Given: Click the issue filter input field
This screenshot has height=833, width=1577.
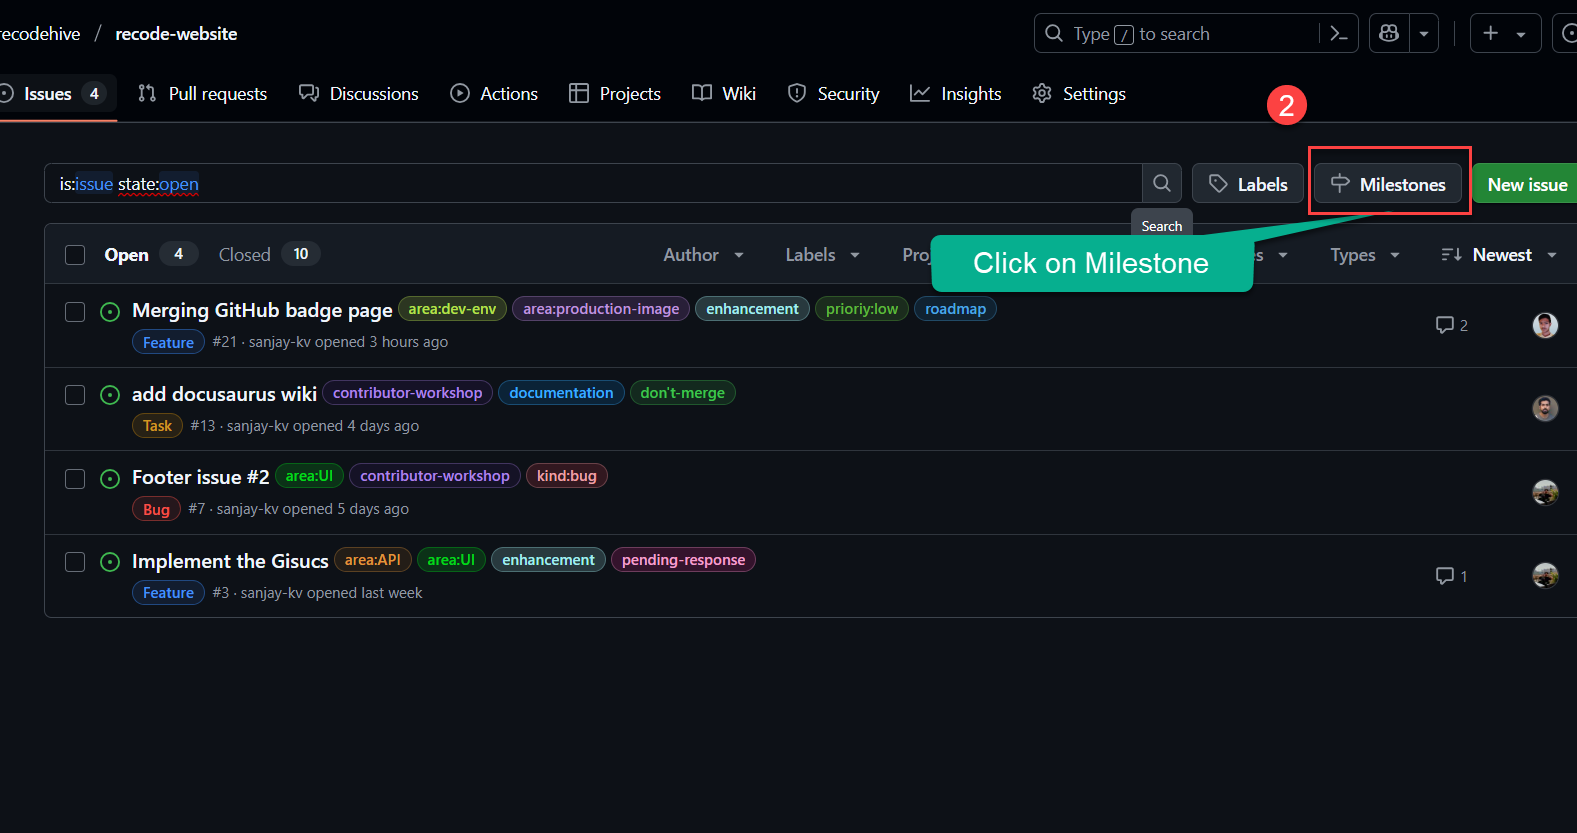Looking at the screenshot, I should 593,183.
